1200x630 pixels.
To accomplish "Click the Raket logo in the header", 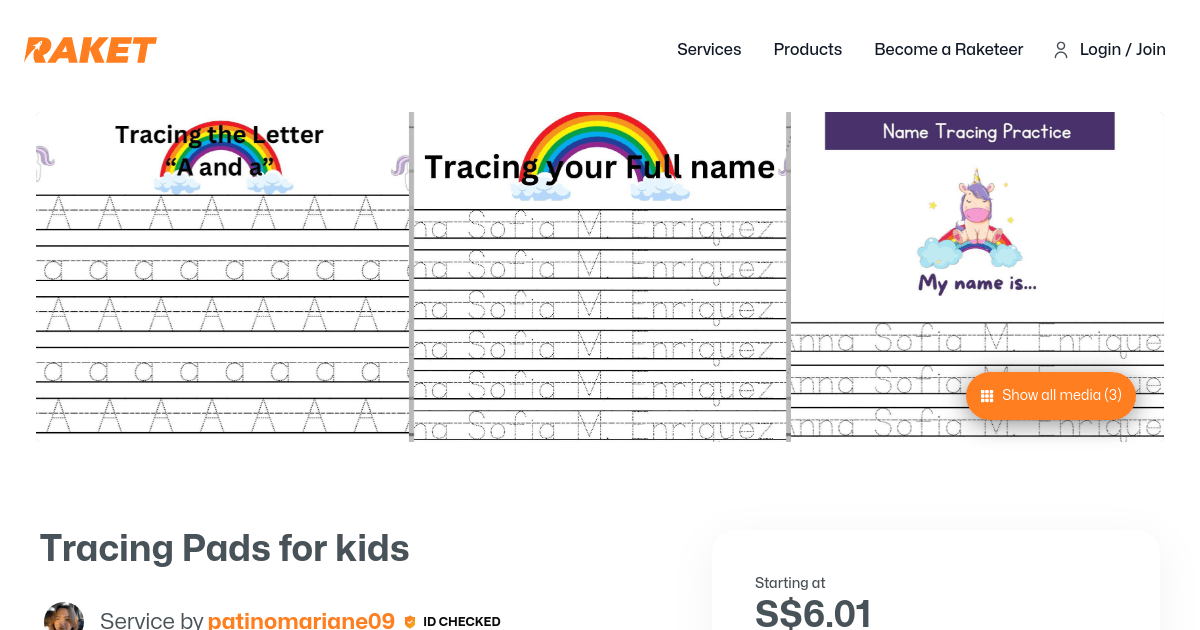I will tap(90, 49).
